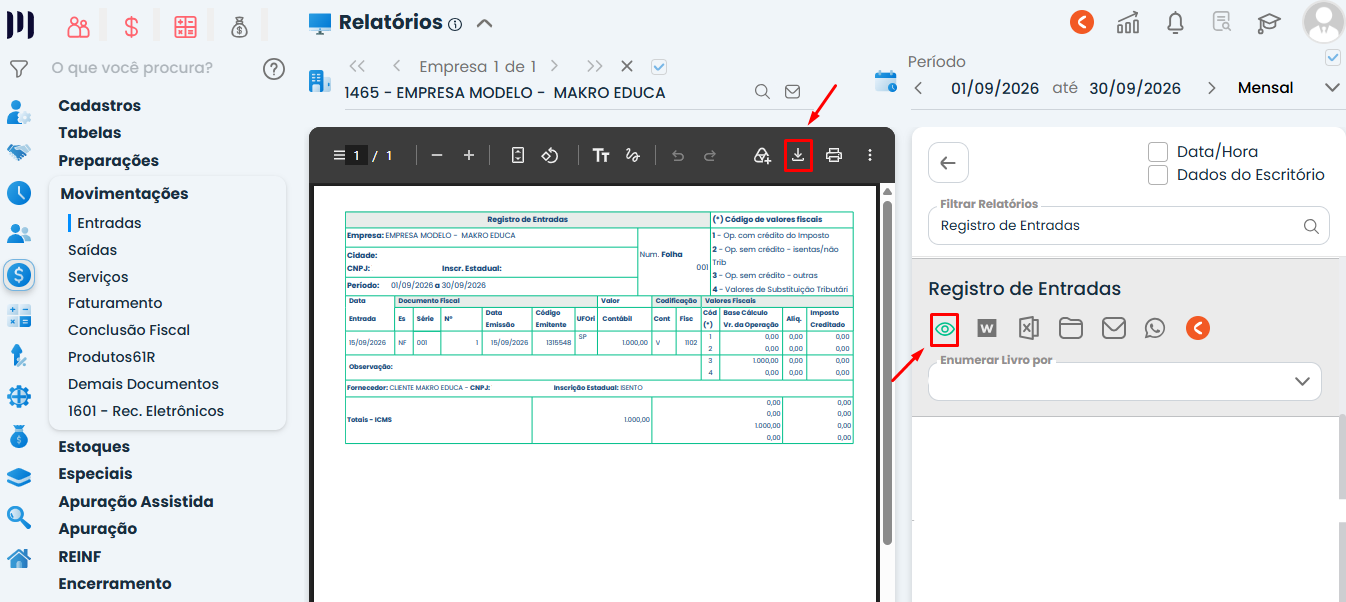Open the document search icon in header

[1222, 22]
